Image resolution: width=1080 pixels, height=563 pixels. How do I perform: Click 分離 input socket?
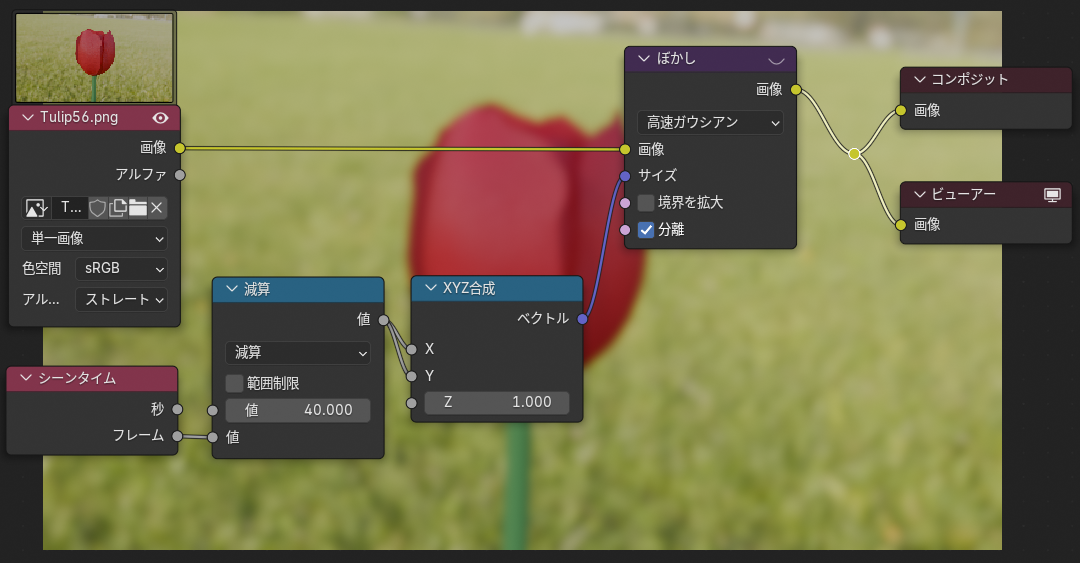point(625,230)
